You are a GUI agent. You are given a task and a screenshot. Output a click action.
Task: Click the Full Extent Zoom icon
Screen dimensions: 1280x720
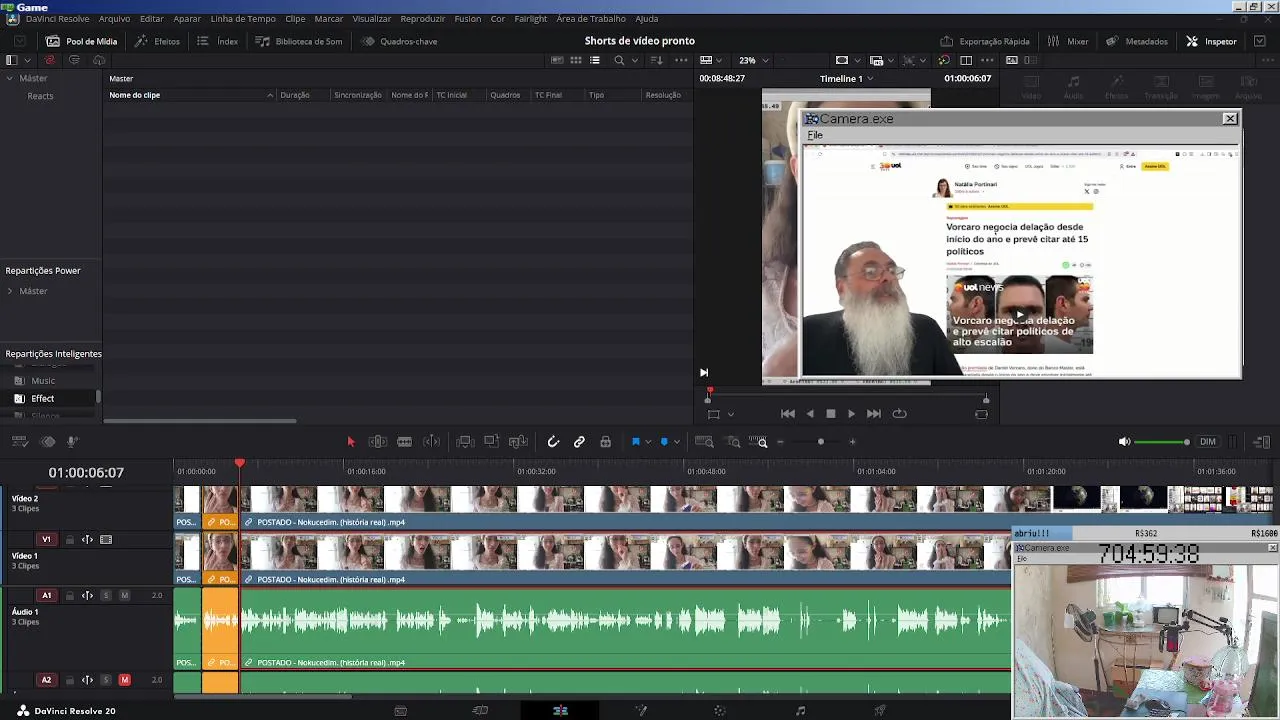(704, 442)
